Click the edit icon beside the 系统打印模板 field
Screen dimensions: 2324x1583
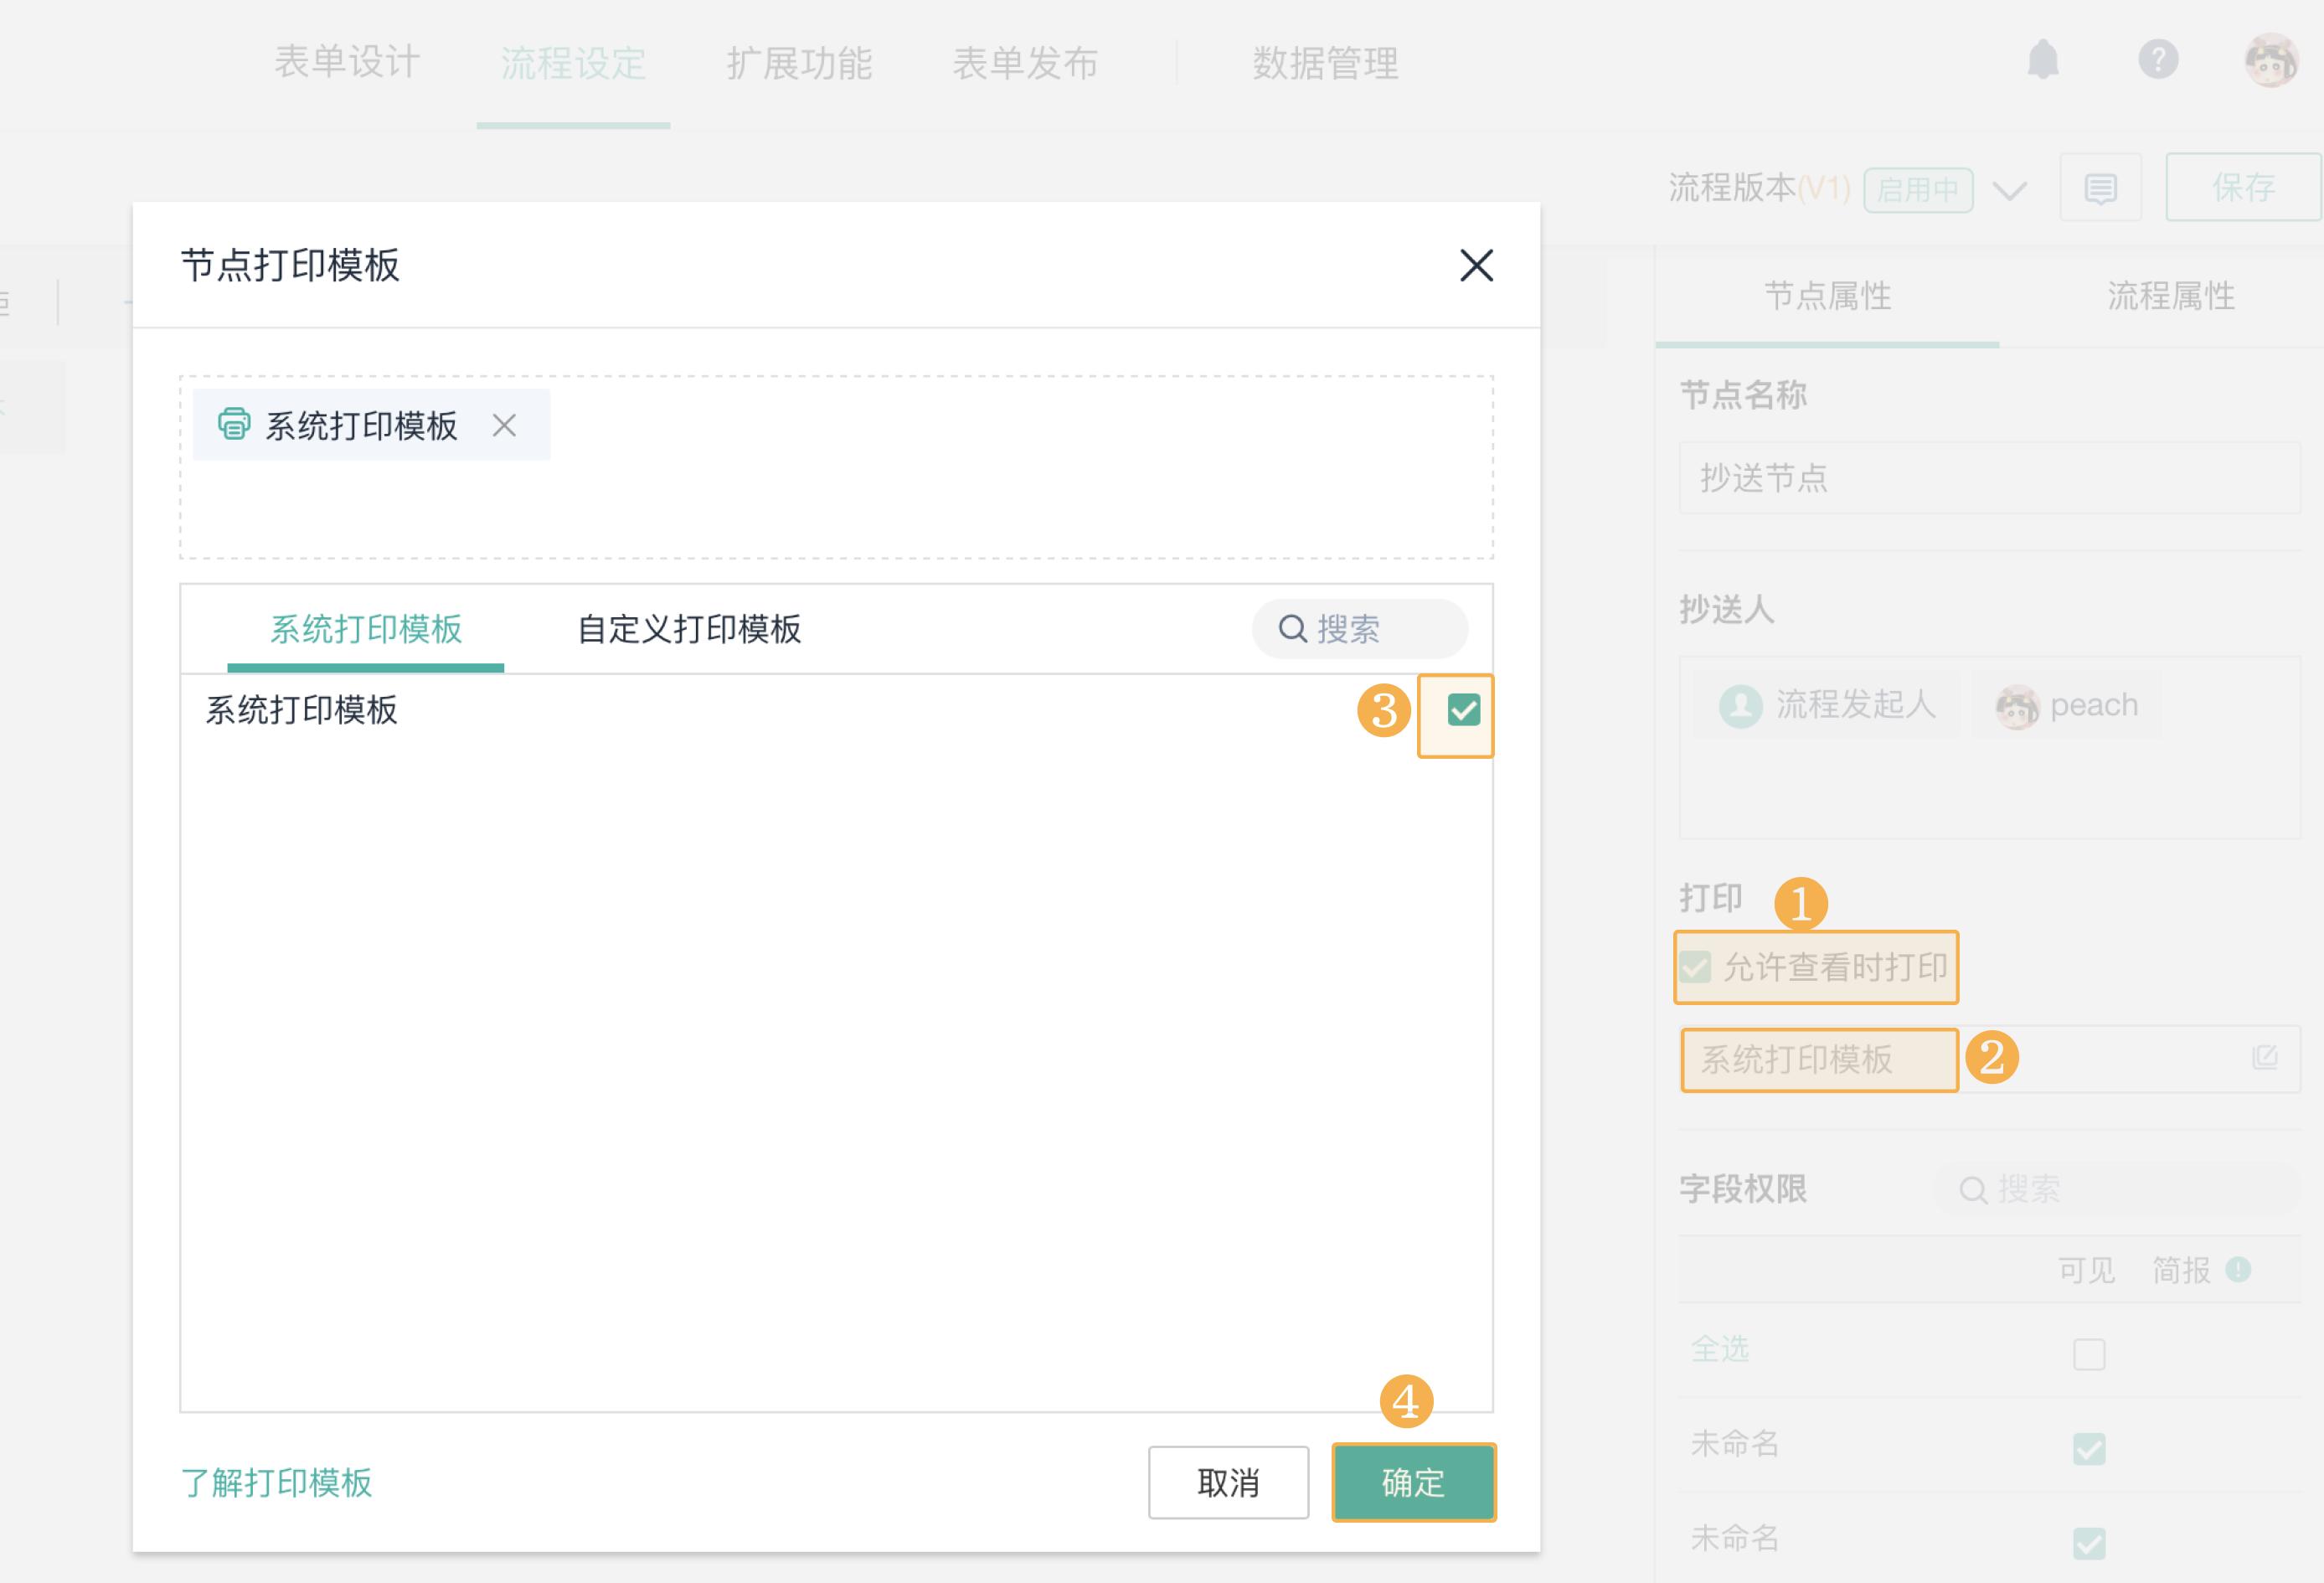tap(2262, 1058)
